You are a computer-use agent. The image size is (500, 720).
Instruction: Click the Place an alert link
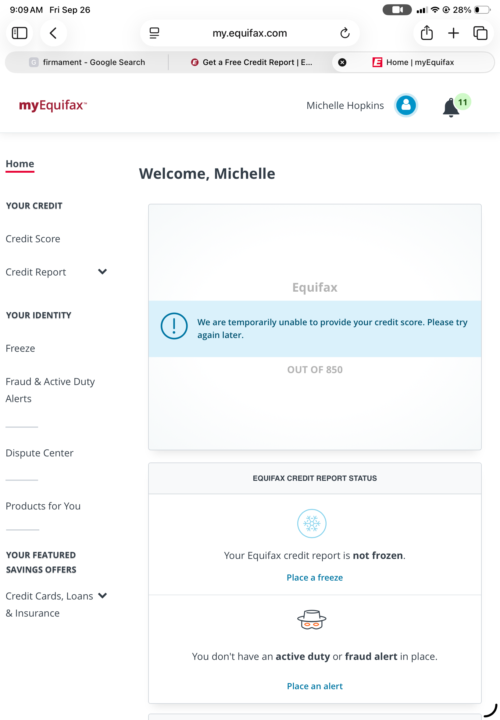click(315, 686)
